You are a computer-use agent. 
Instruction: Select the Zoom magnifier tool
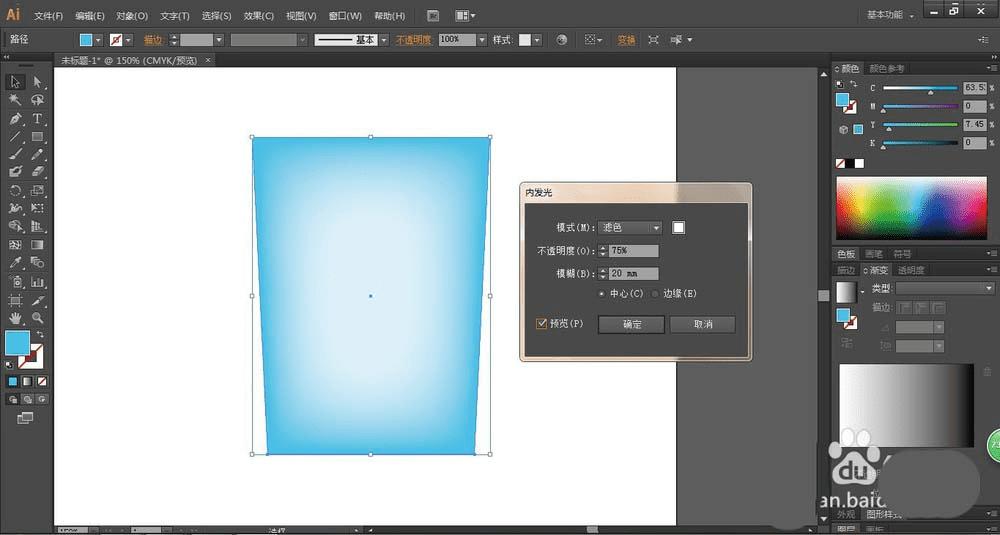(37, 317)
